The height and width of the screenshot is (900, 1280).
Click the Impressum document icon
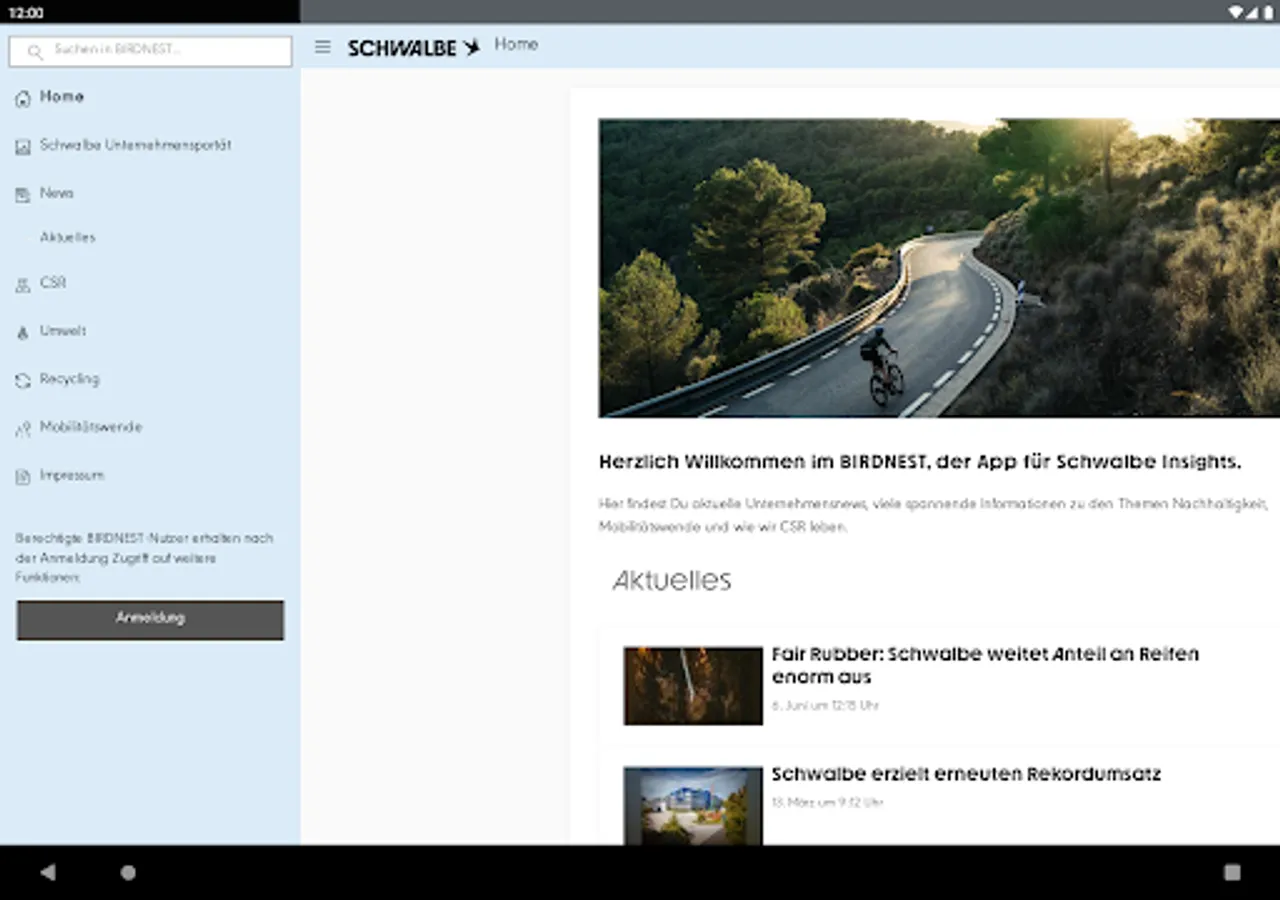point(23,477)
